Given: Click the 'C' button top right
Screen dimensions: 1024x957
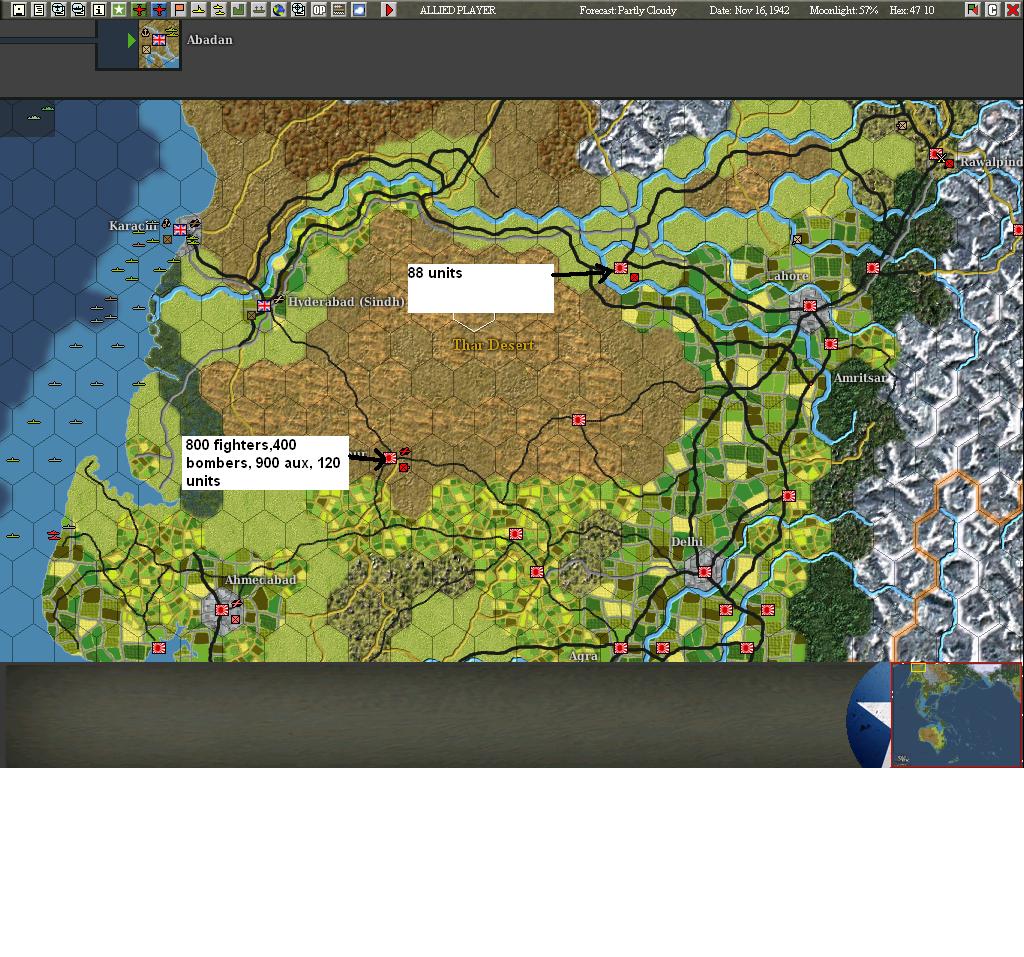Looking at the screenshot, I should (x=992, y=10).
